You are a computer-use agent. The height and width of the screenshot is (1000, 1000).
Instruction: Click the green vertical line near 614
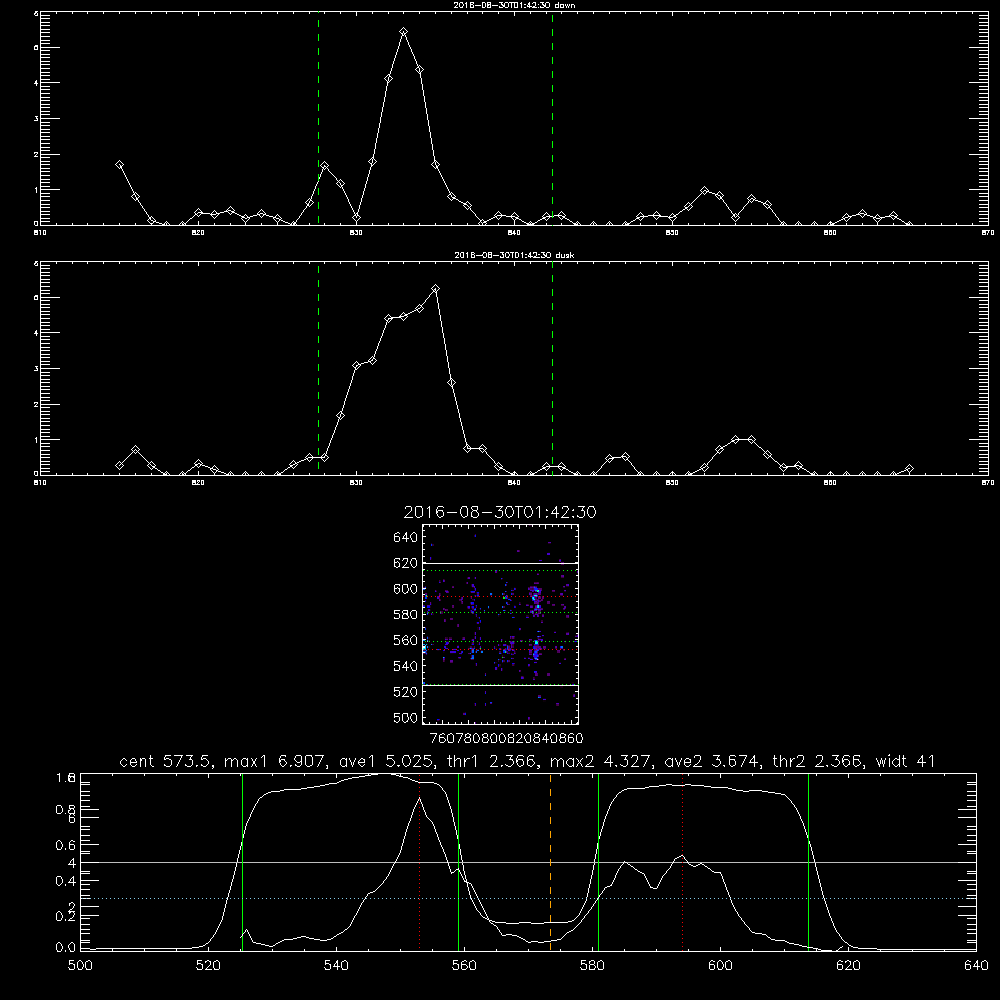pyautogui.click(x=808, y=862)
